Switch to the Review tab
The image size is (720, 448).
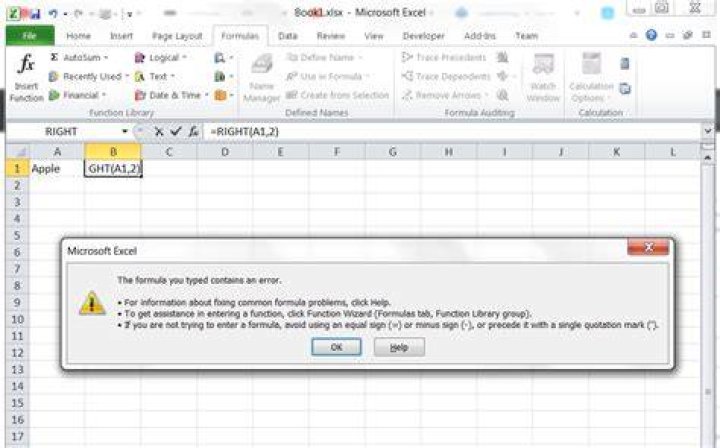coord(331,36)
